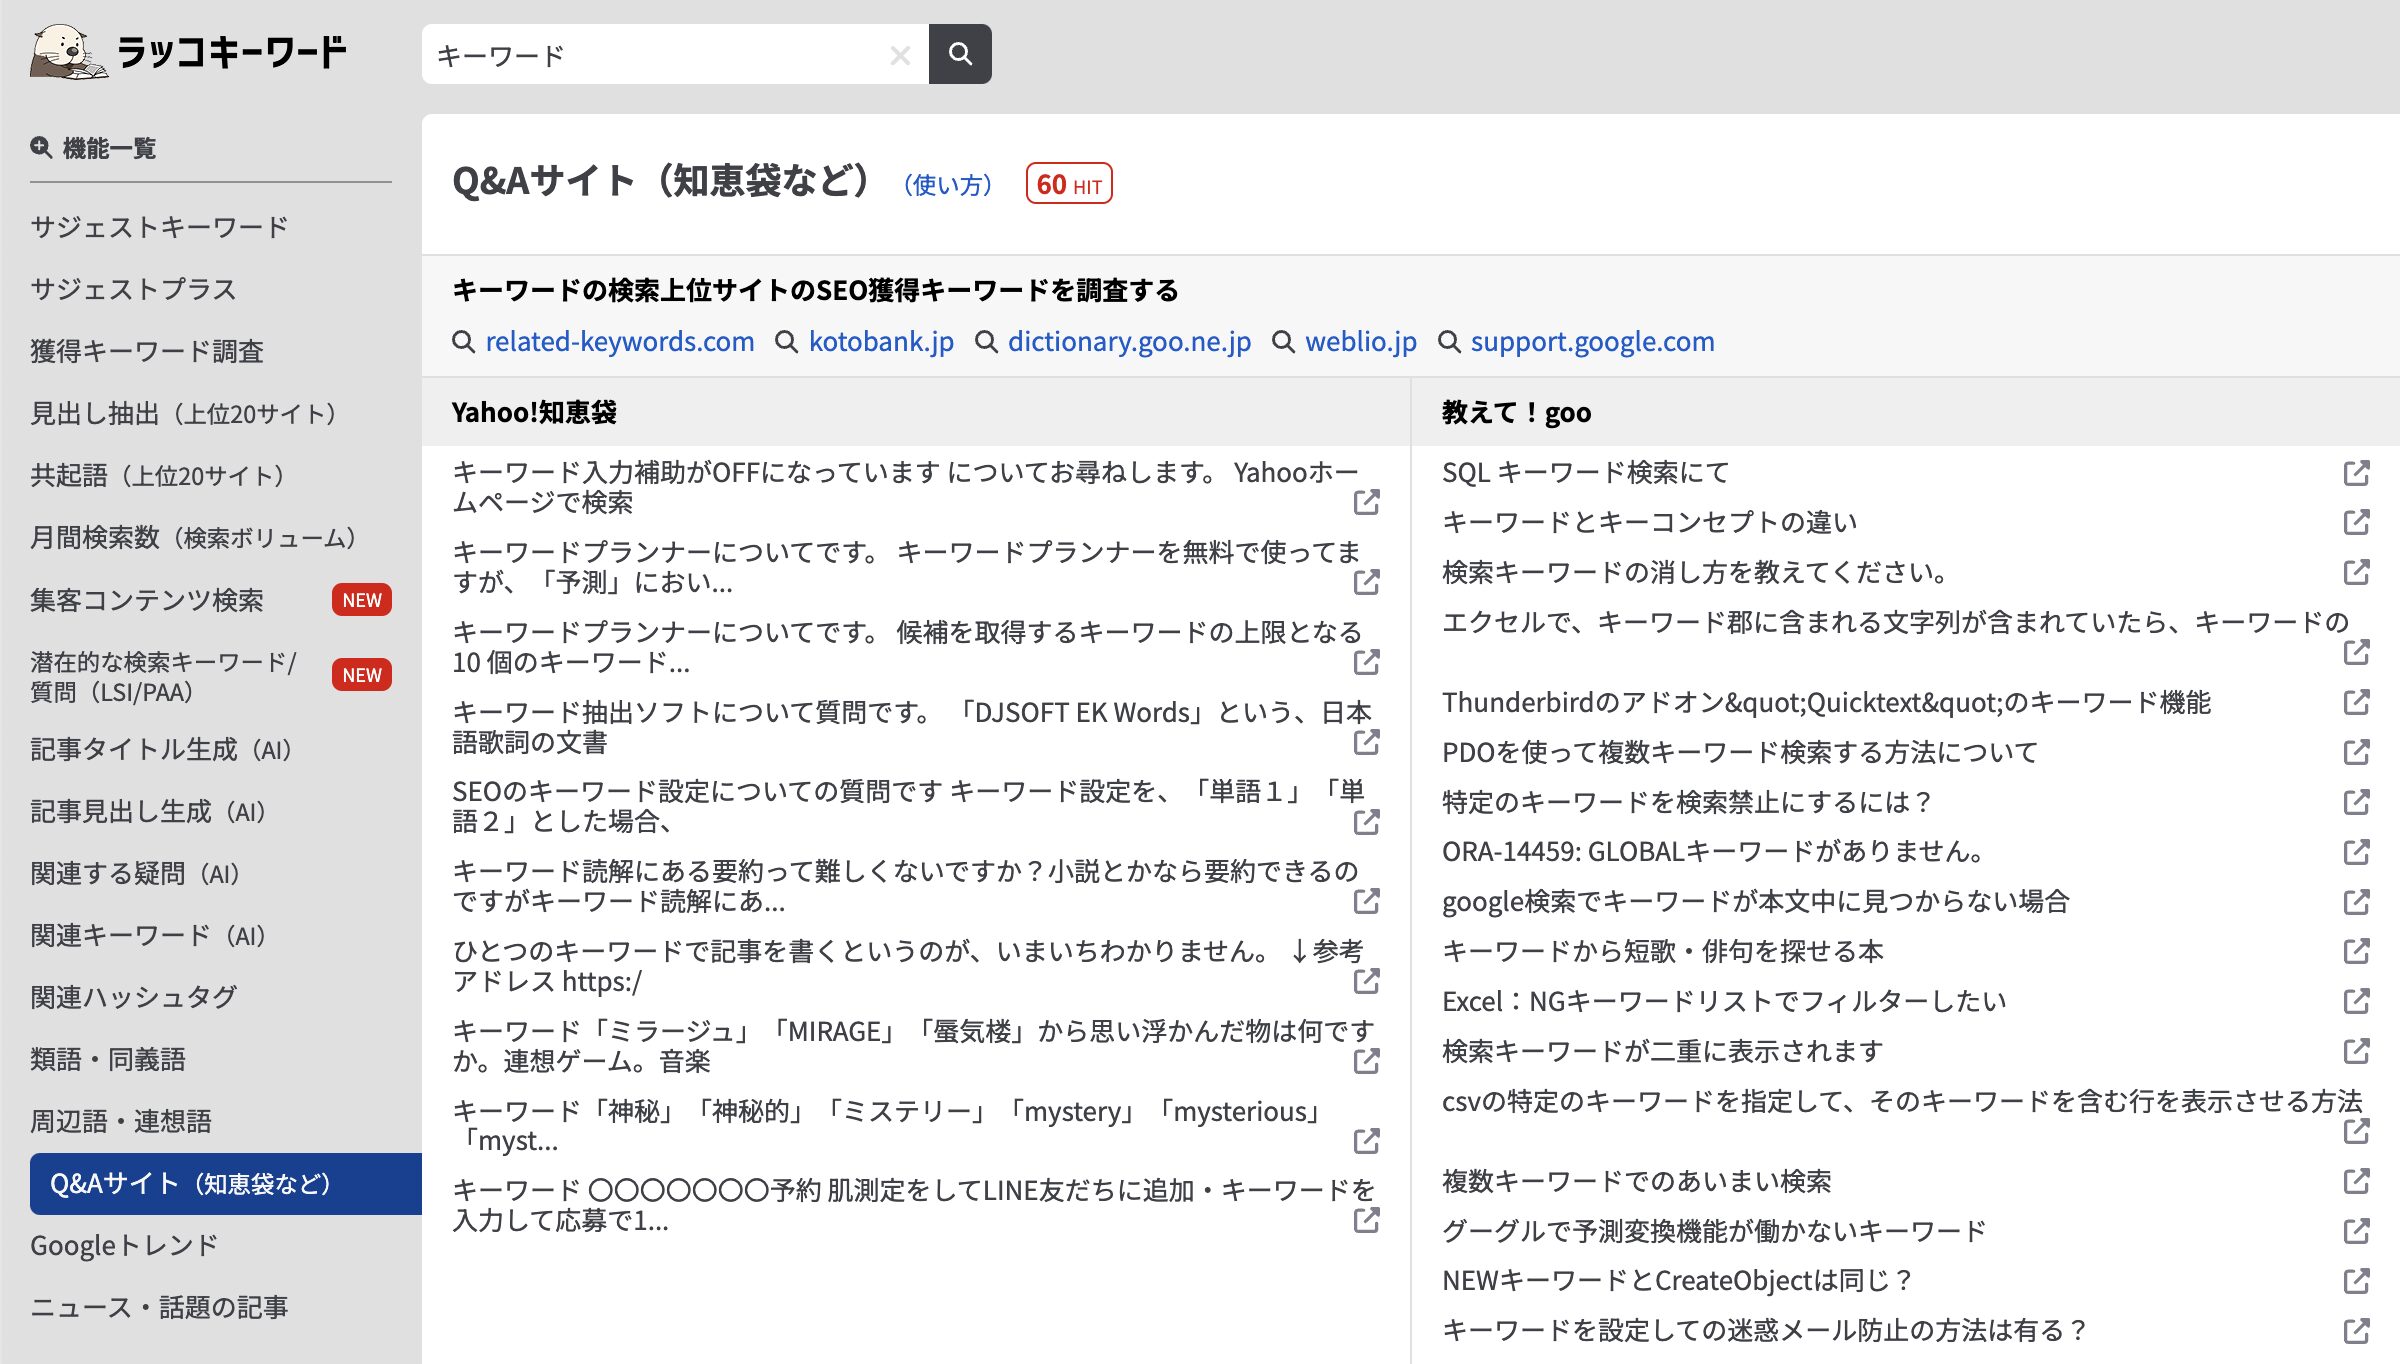Open external link for 迷惑メール防止の方法 row
This screenshot has height=1364, width=2400.
(2356, 1331)
